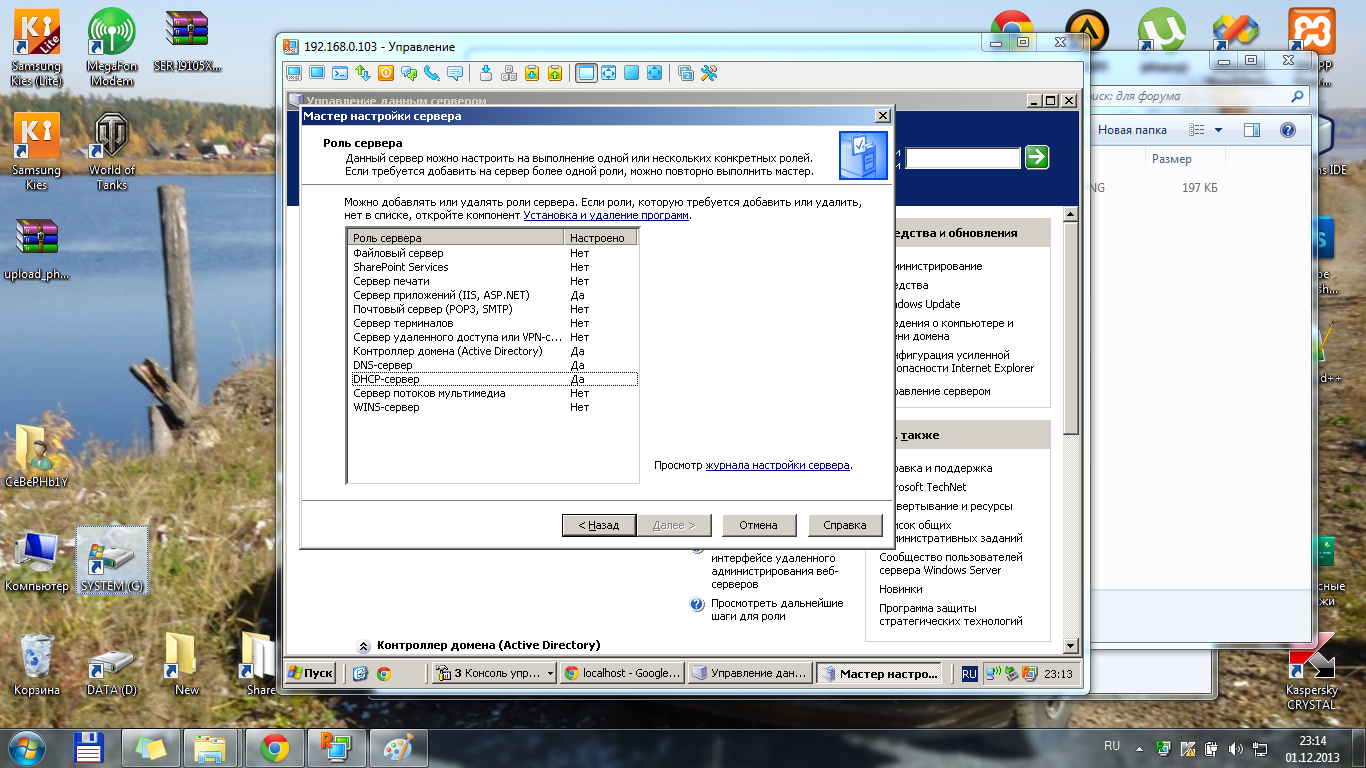Click Send Ctrl+Alt+Del icon in remote toolbar
This screenshot has height=768, width=1366.
pos(486,73)
